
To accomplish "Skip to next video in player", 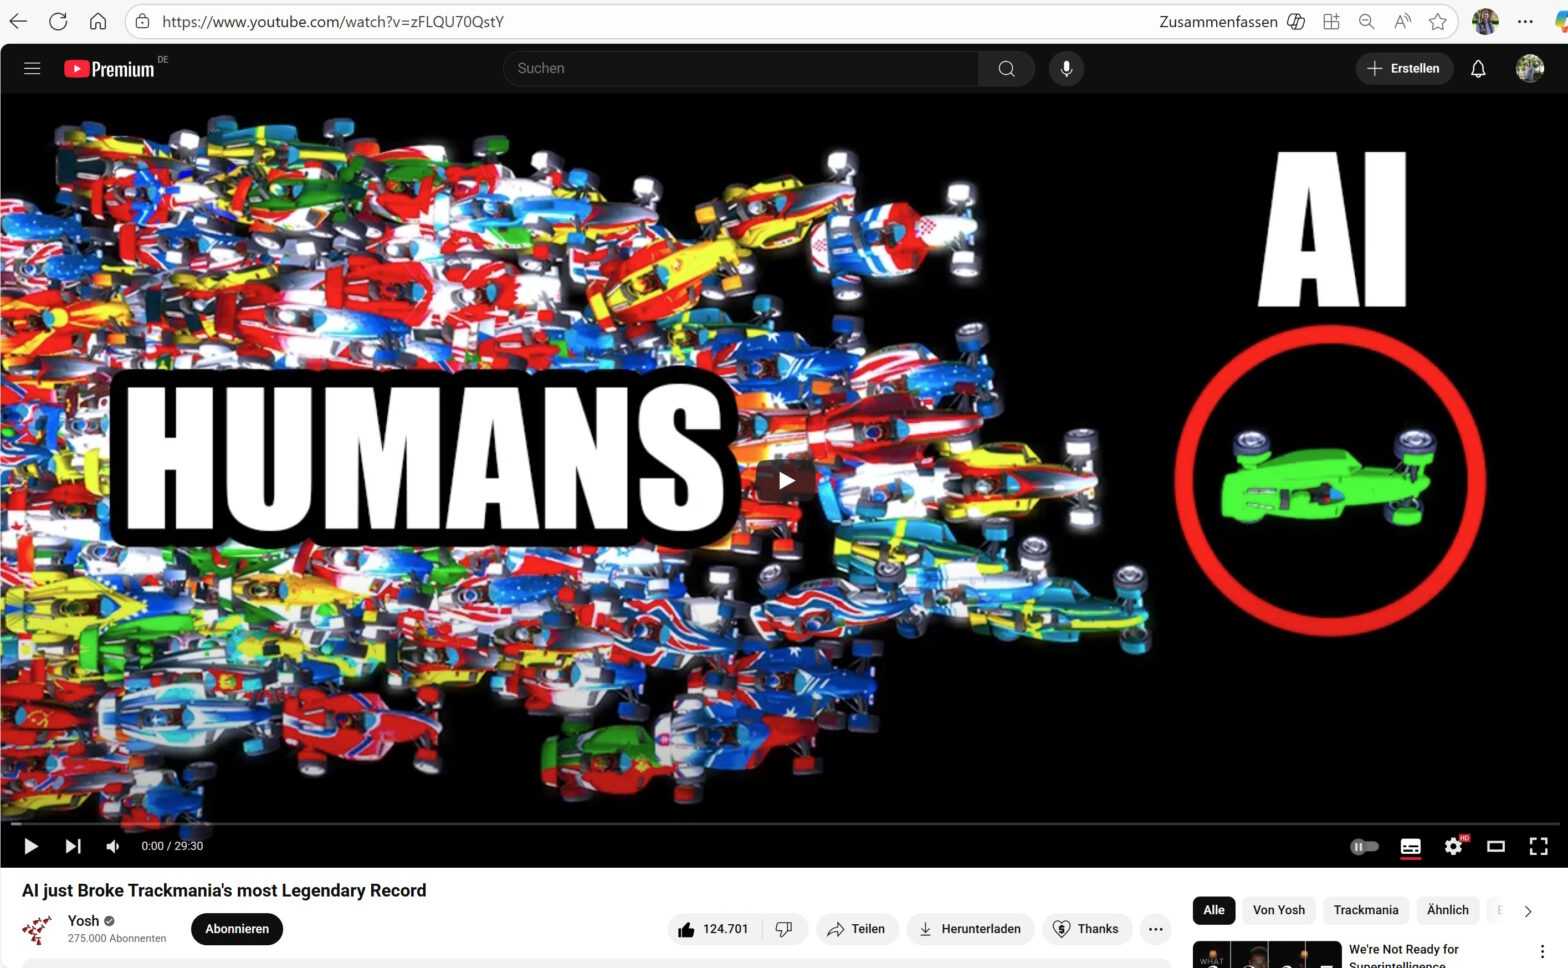I will pyautogui.click(x=73, y=846).
